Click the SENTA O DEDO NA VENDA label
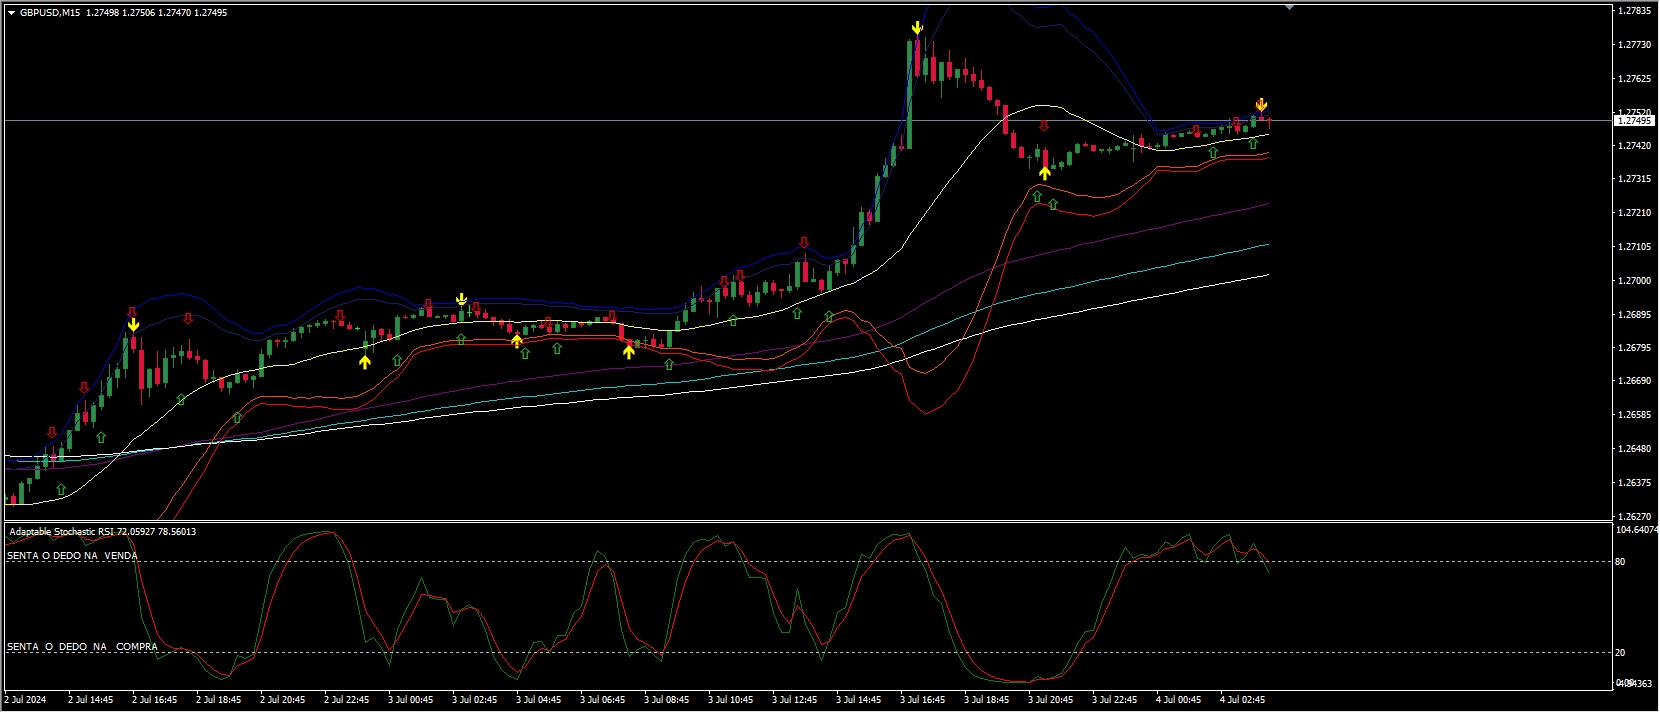1660x713 pixels. pos(72,556)
